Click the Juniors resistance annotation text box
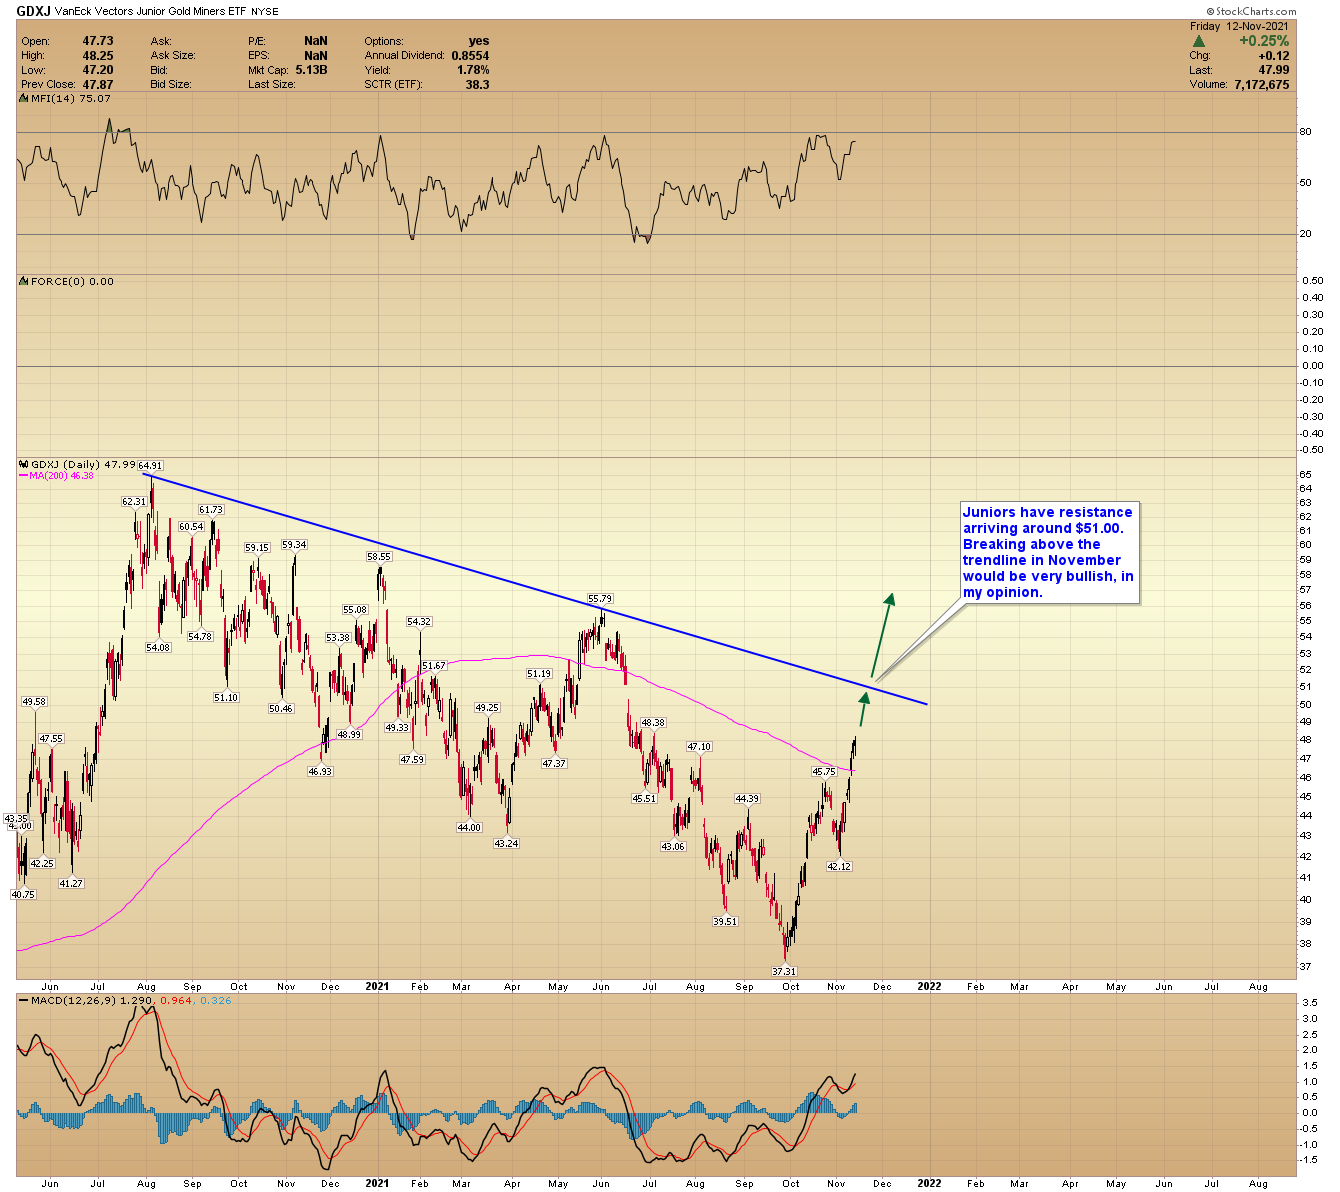 point(1048,552)
